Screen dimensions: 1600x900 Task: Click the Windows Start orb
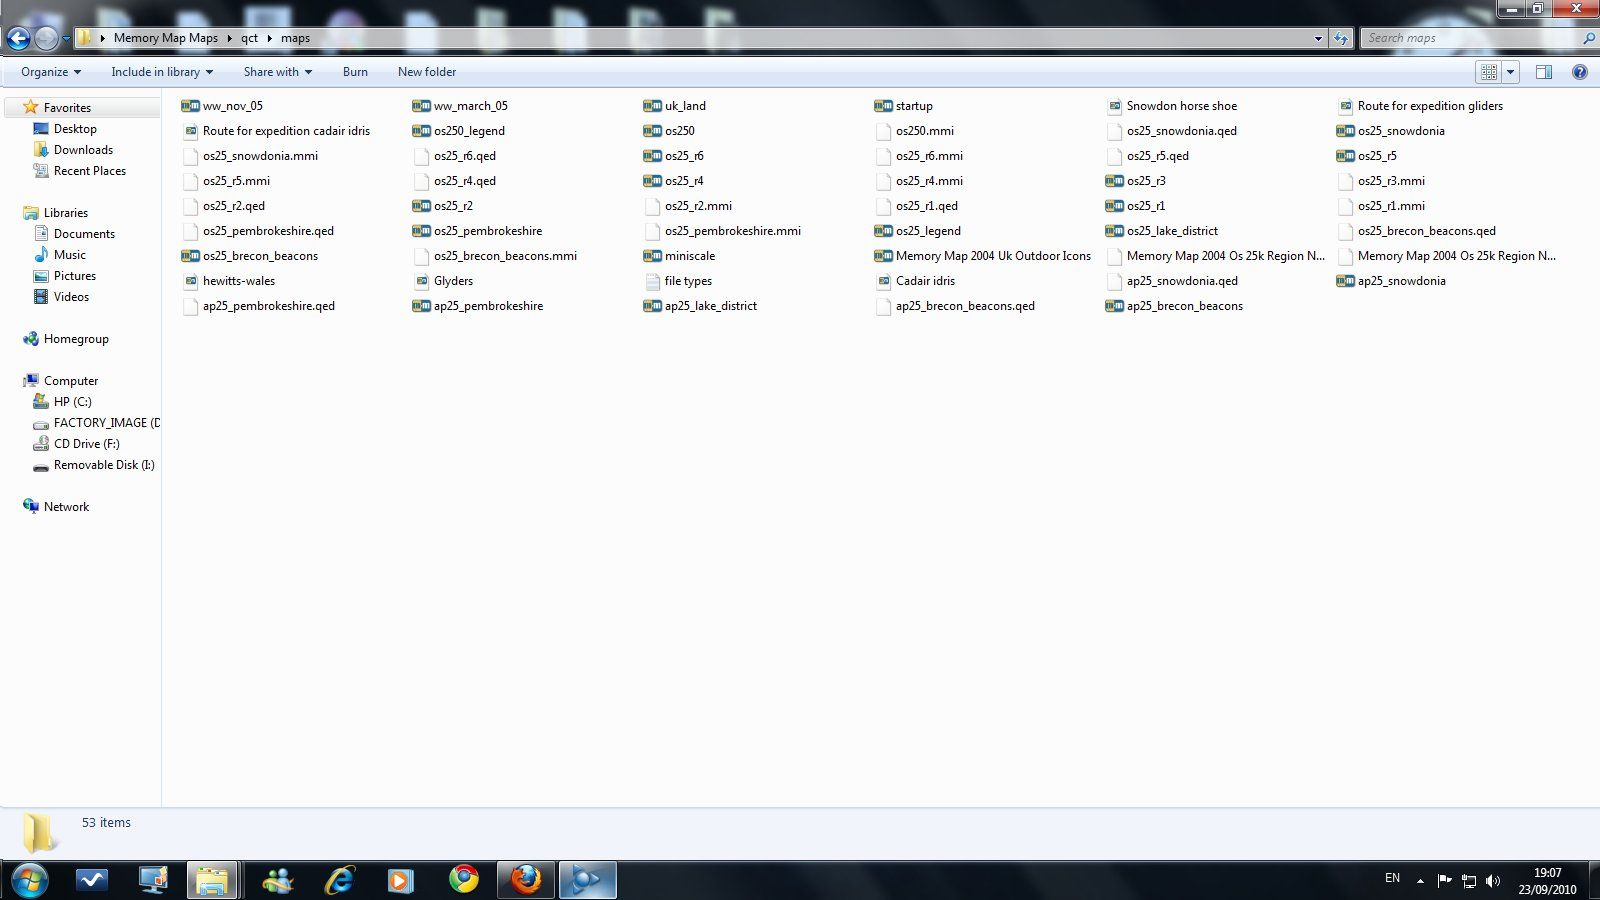pyautogui.click(x=29, y=881)
